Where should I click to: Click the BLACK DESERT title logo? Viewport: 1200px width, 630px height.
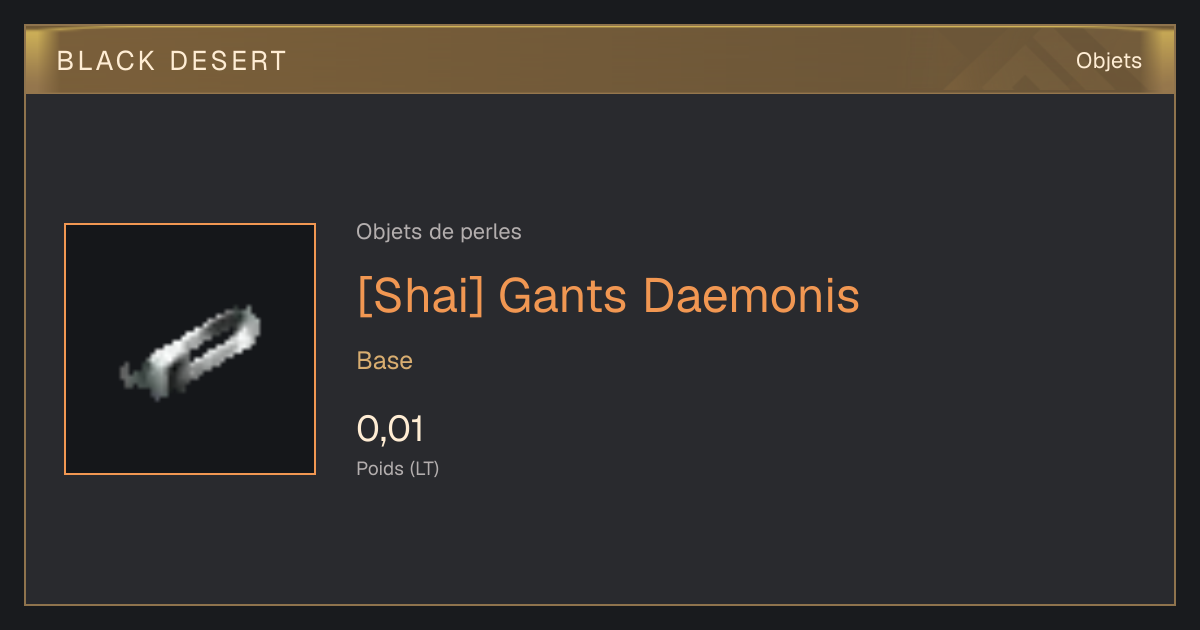tap(172, 61)
